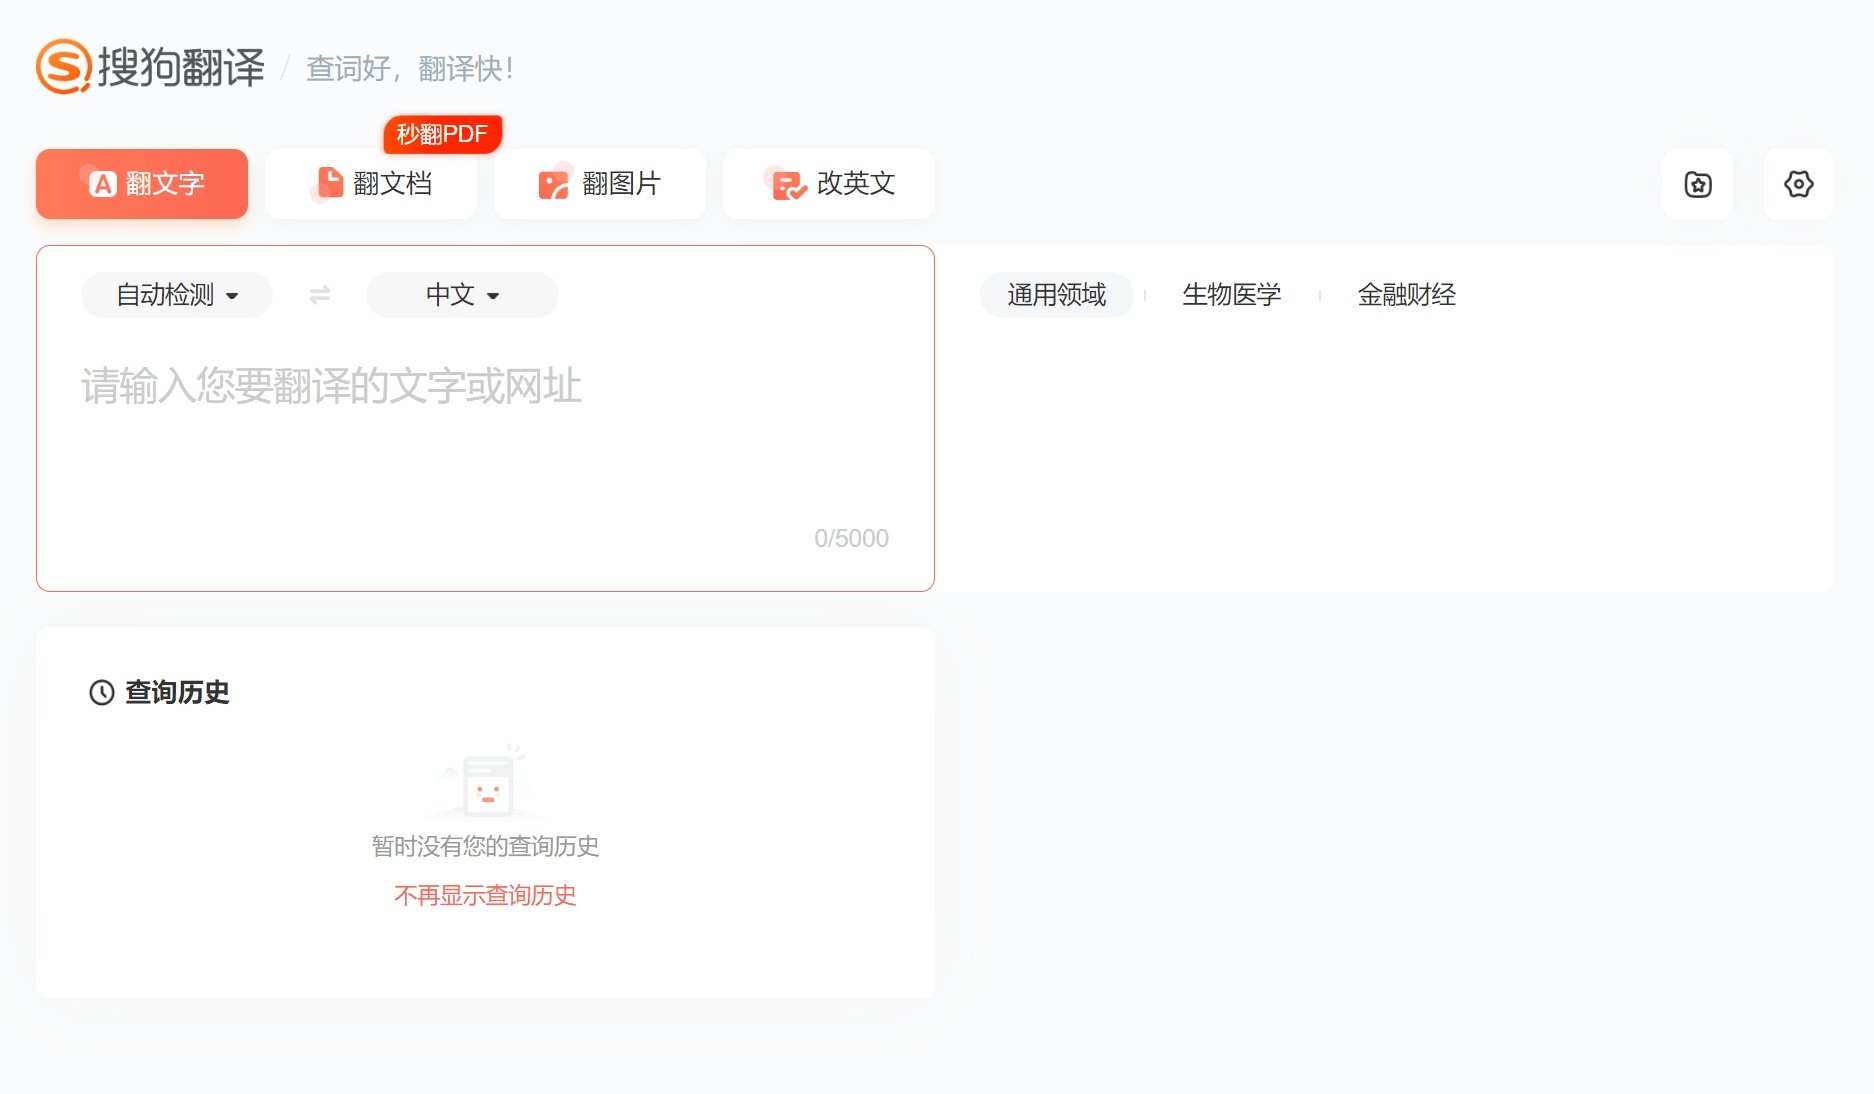Switch to the 翻图片 image translation tool
Viewport: 1874px width, 1094px height.
tap(599, 183)
